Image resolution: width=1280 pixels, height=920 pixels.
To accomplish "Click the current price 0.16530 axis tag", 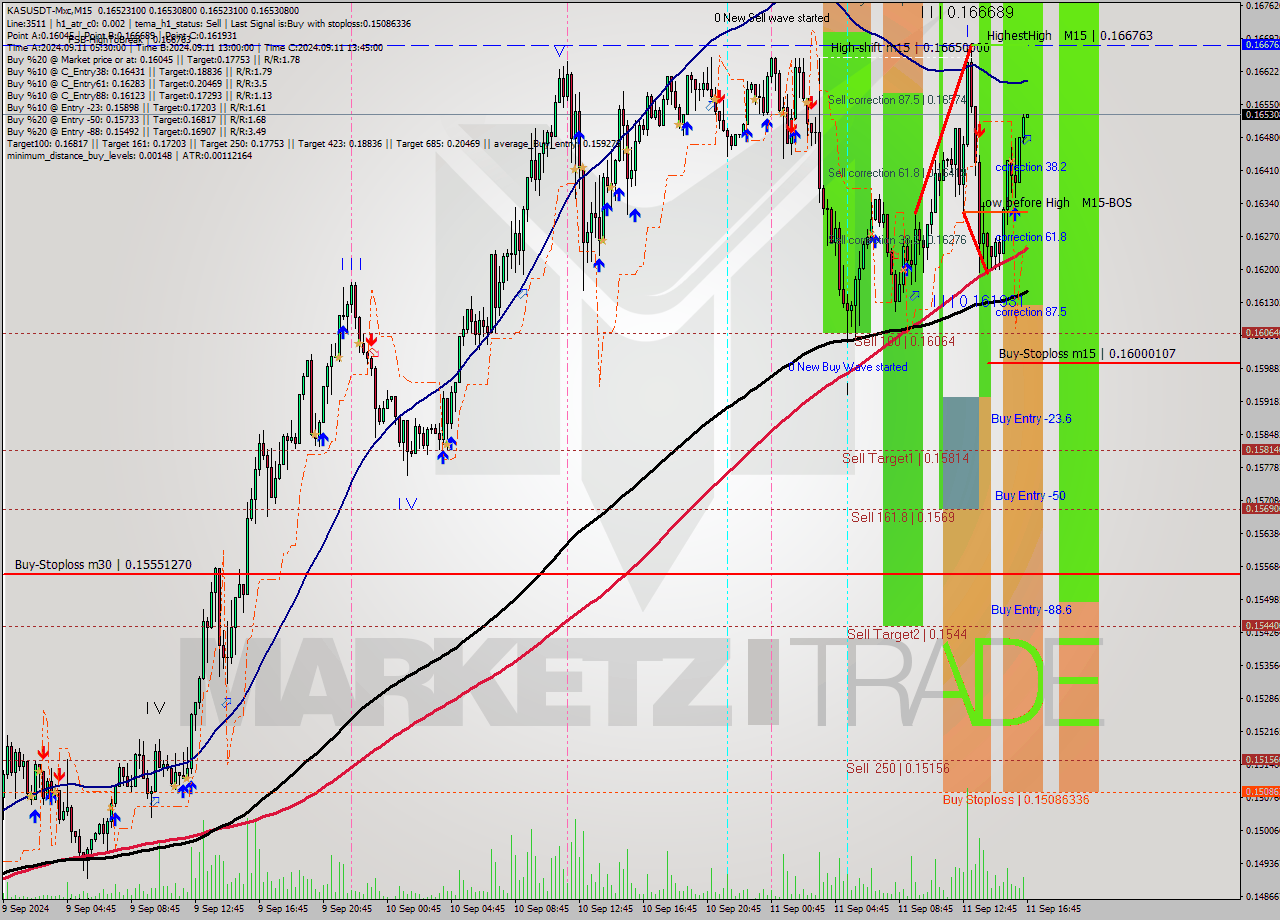I will coord(1260,114).
